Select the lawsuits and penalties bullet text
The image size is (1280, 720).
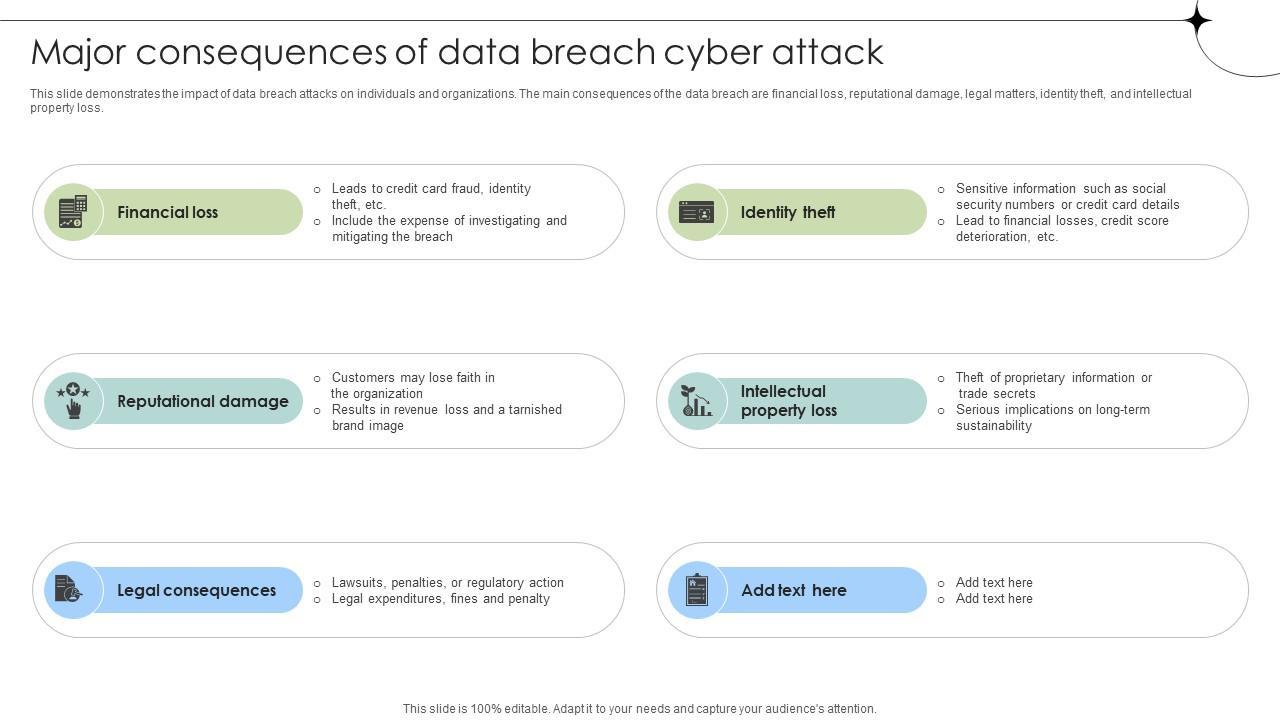point(447,582)
